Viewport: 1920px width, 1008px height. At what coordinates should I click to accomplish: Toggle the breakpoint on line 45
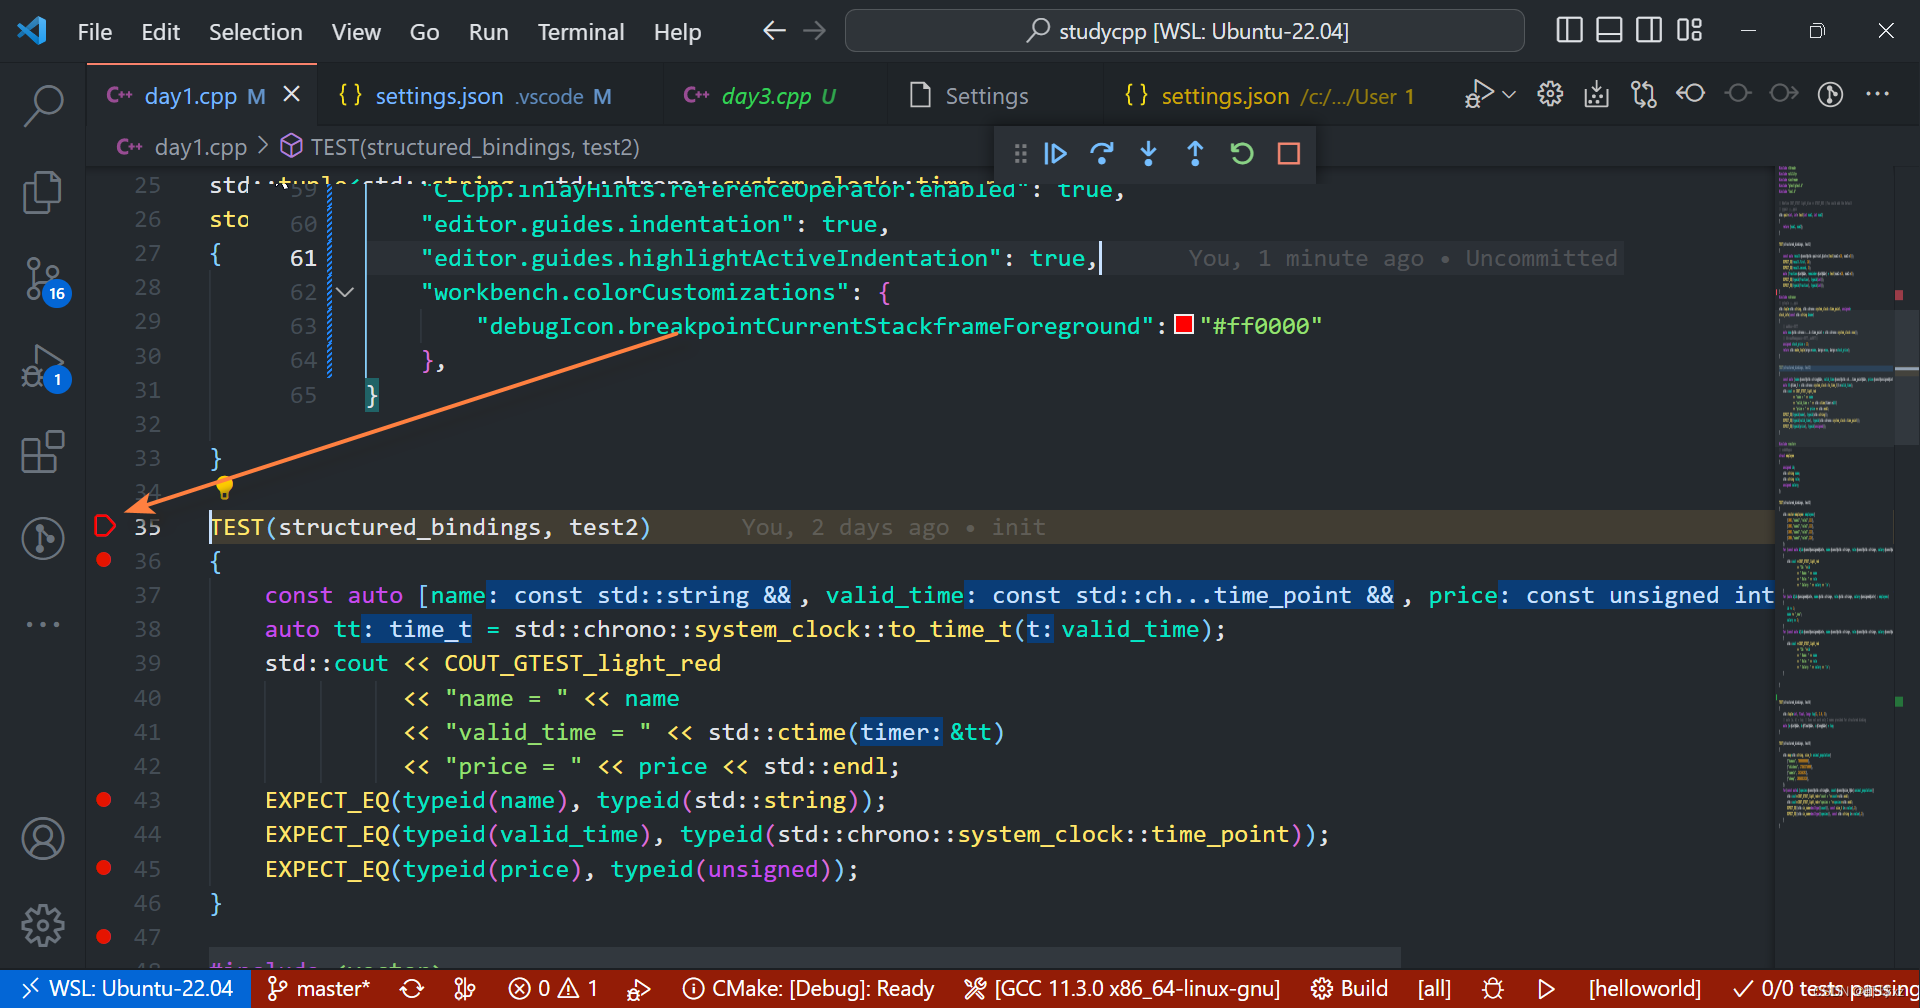(104, 867)
